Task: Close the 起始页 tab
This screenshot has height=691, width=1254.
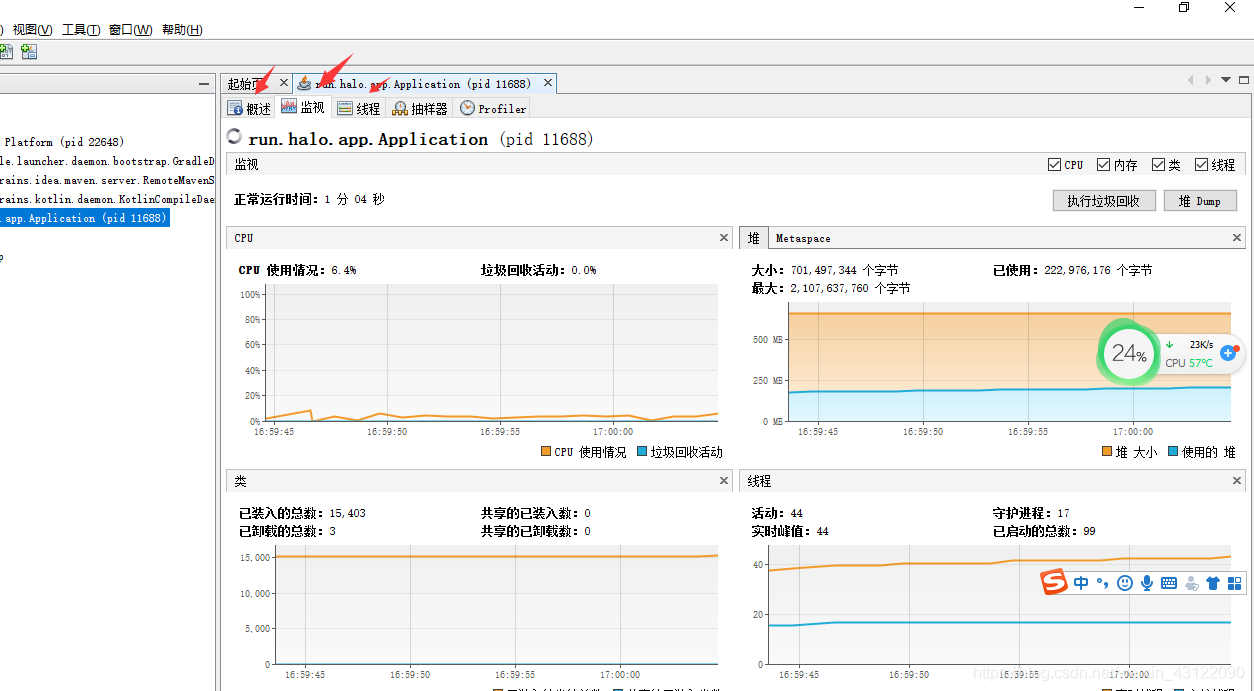Action: [283, 83]
